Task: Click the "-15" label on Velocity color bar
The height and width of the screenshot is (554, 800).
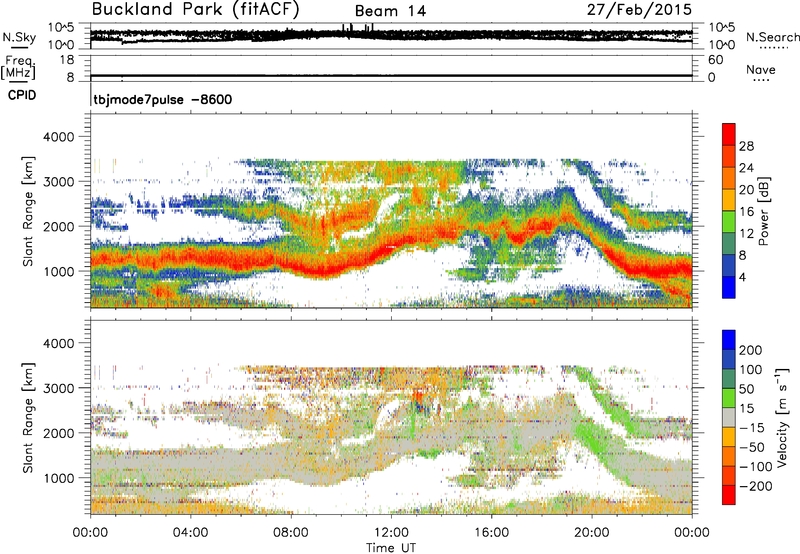Action: [x=752, y=427]
